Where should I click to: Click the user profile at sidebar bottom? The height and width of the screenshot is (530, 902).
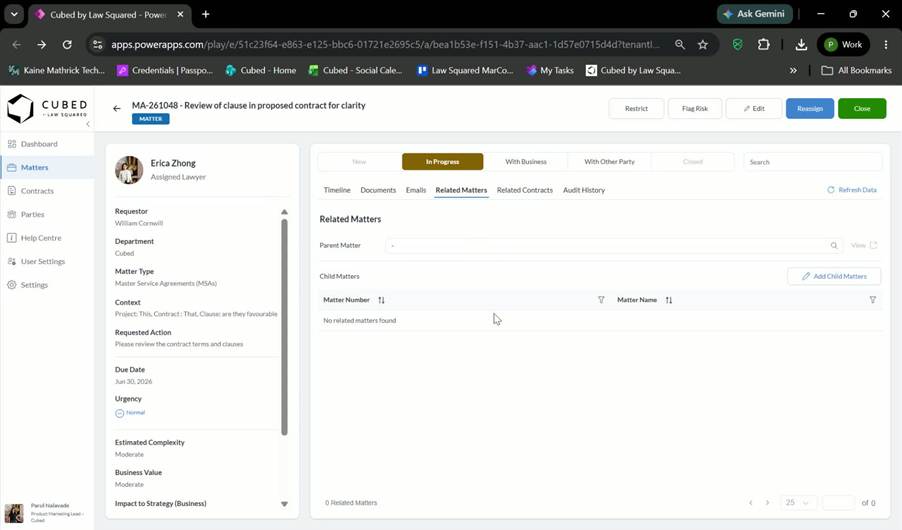pos(46,513)
